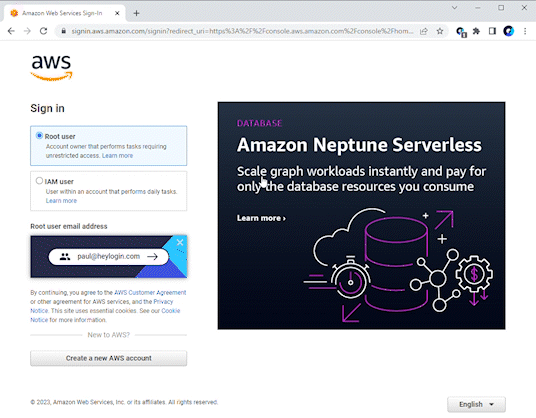Open the heylogin extension icon in toolbar
The width and height of the screenshot is (536, 418).
(x=461, y=32)
